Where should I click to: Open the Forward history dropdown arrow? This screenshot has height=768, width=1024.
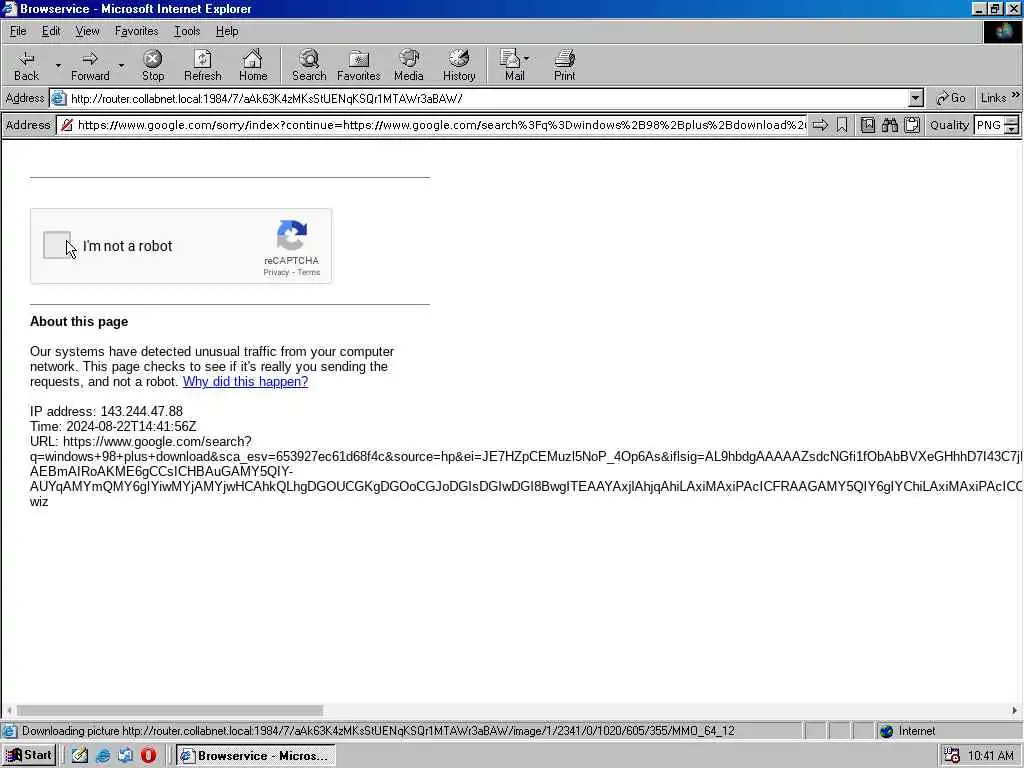click(121, 65)
